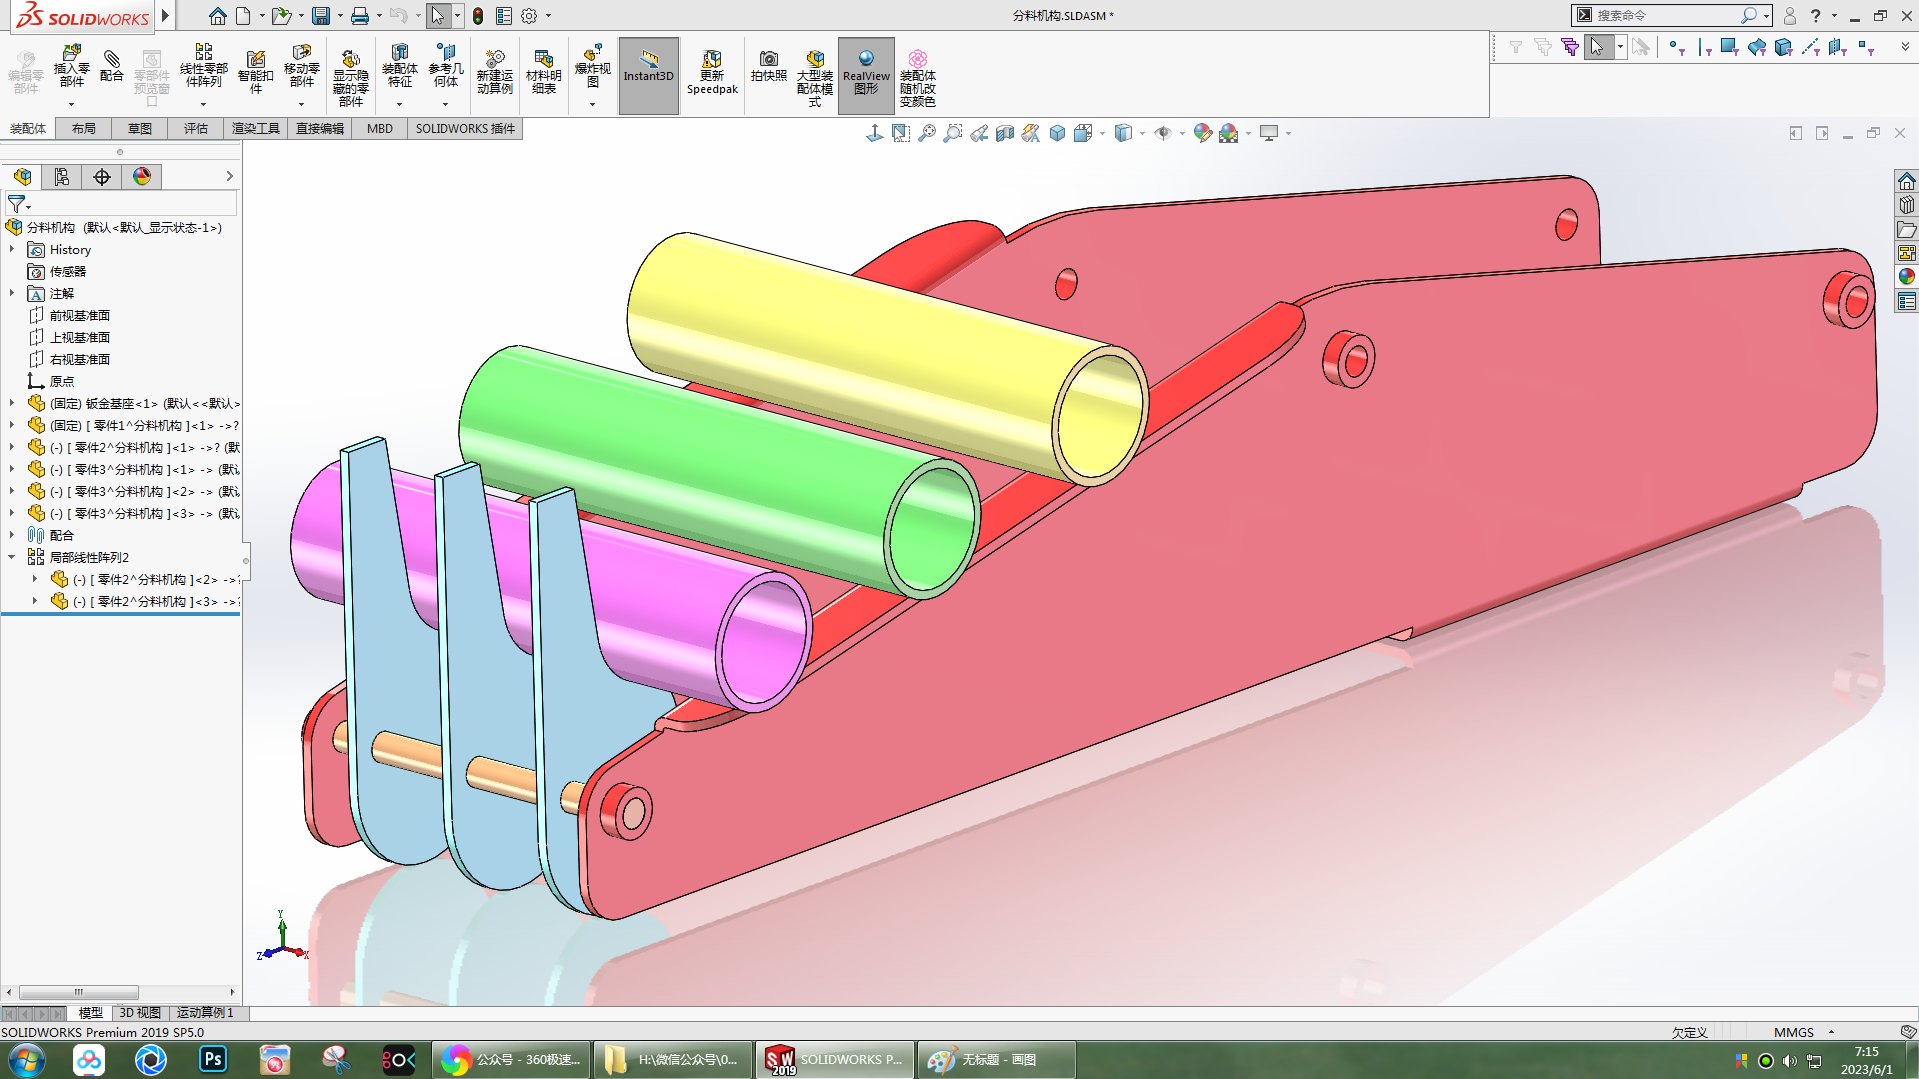Open the 智能扣件 smart fasteners tool
This screenshot has width=1919, height=1079.
coord(255,72)
